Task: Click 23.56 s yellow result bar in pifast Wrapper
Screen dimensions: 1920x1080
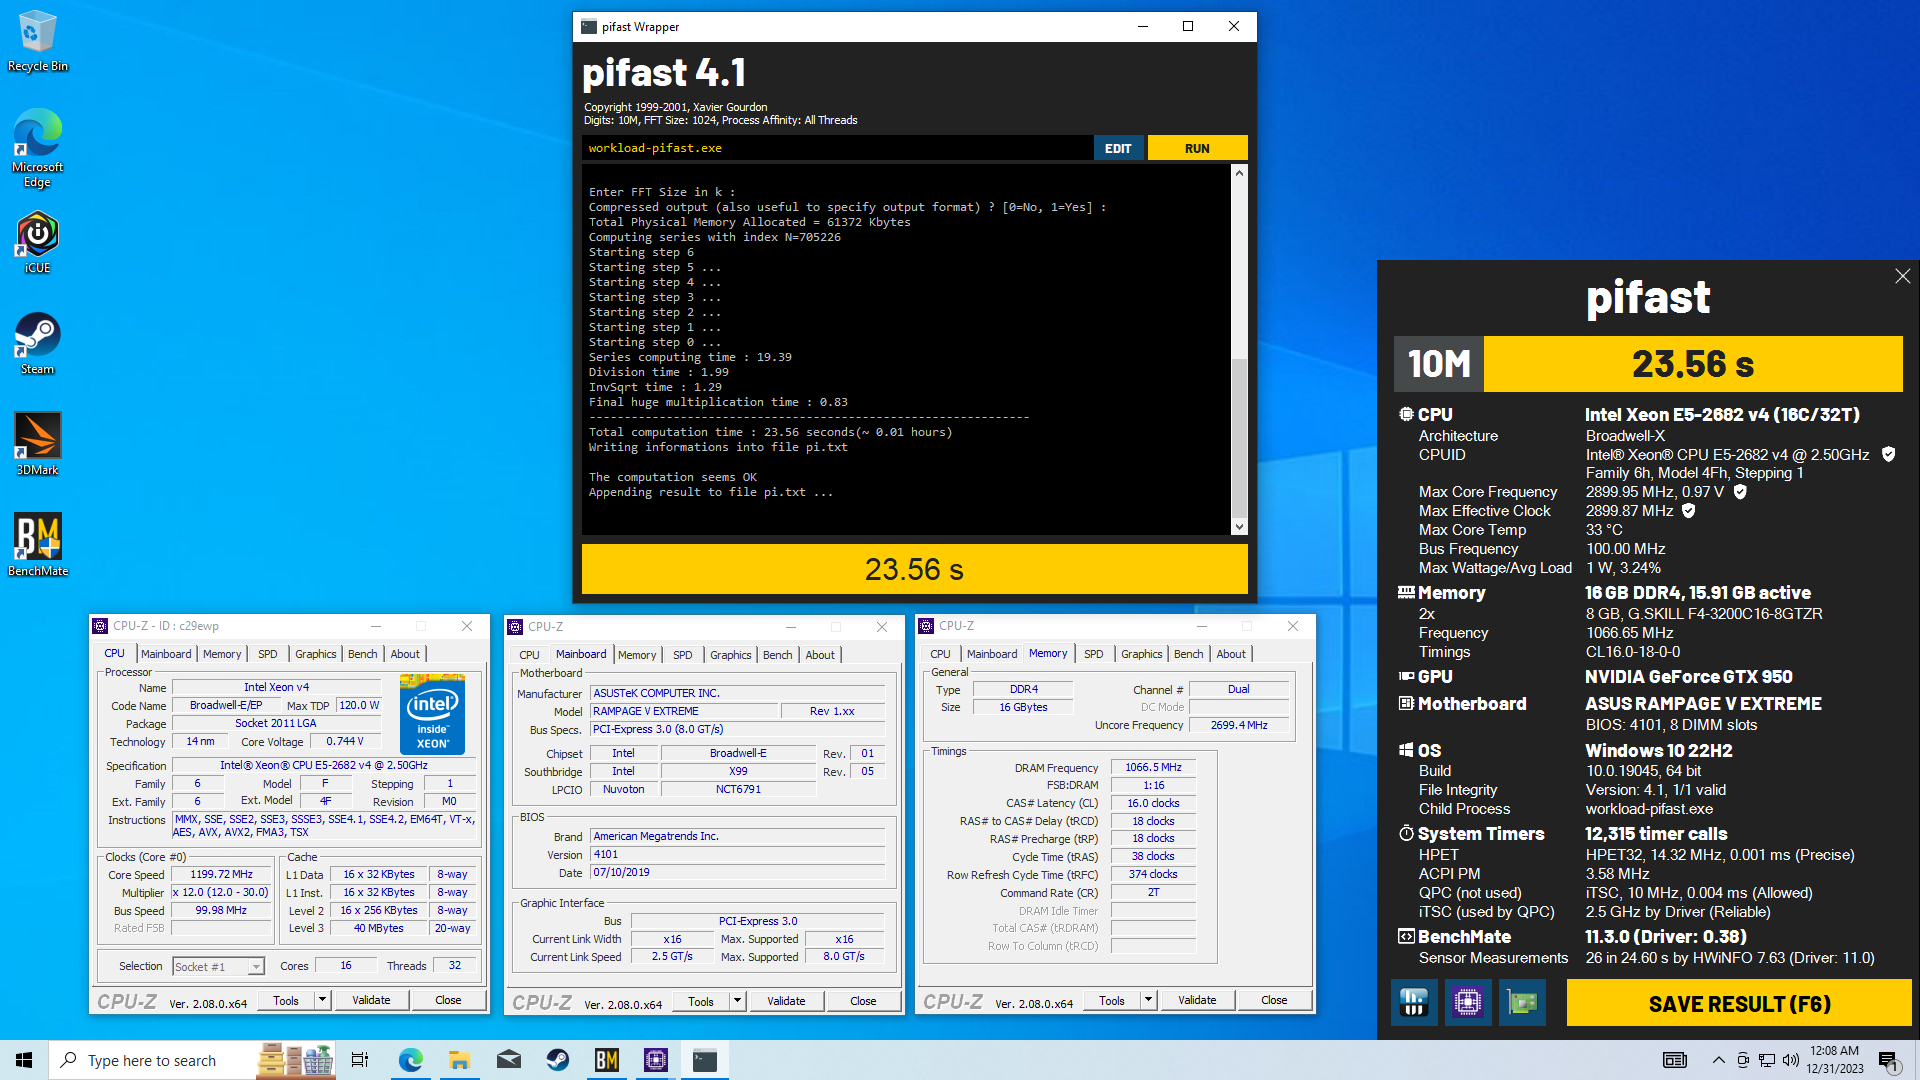Action: (x=914, y=569)
